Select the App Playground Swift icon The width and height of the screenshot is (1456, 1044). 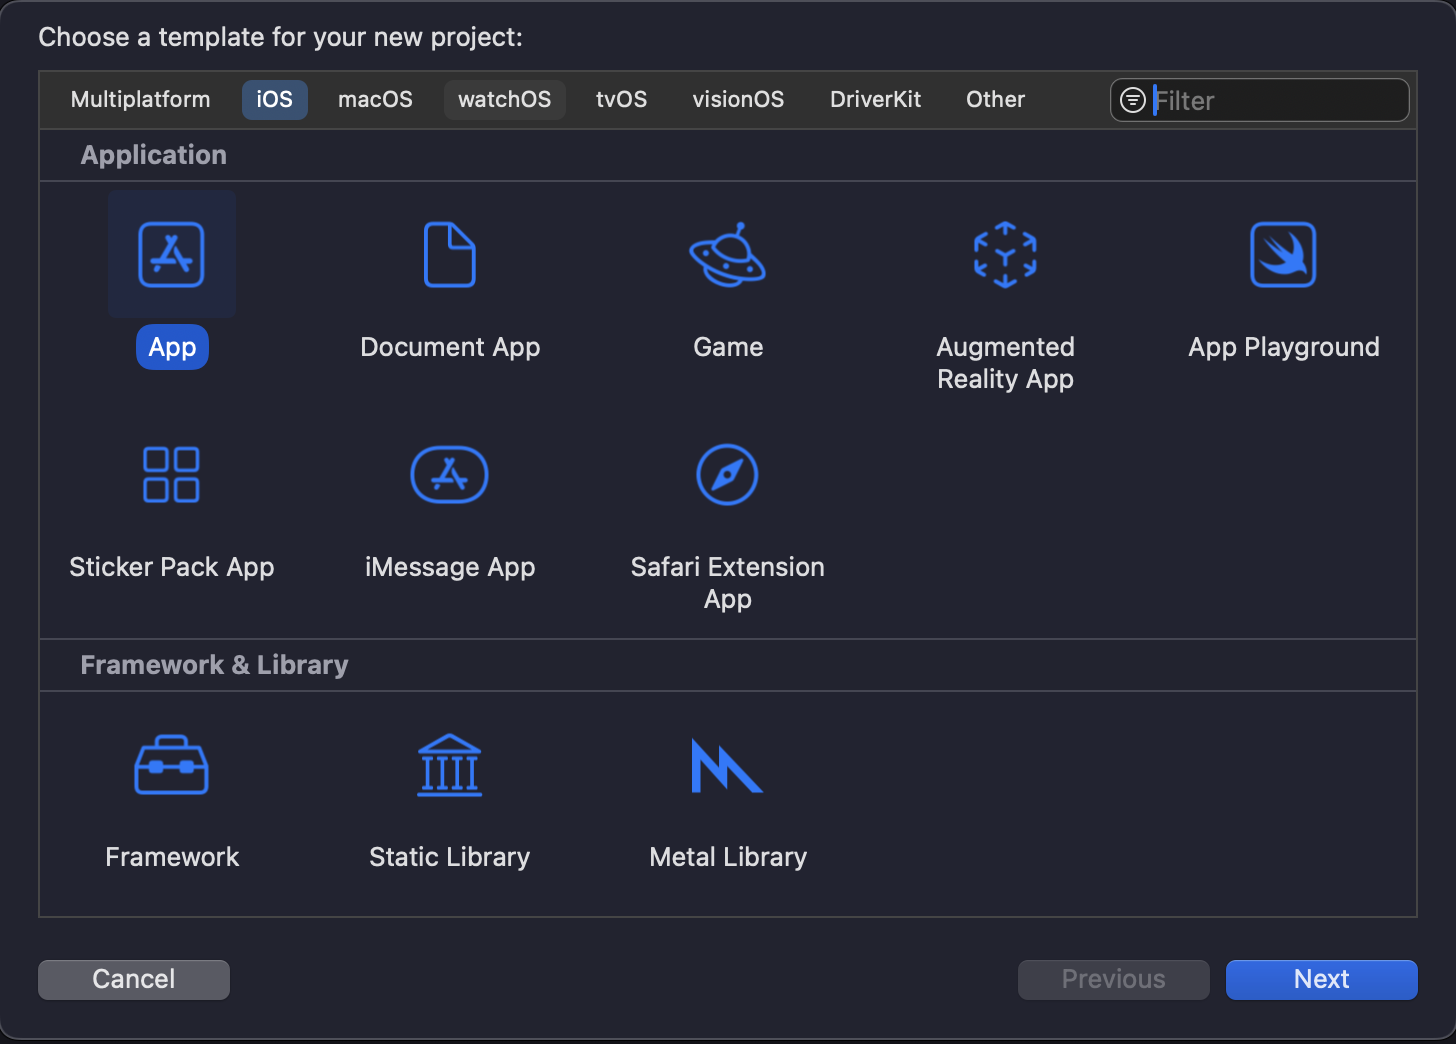coord(1283,255)
